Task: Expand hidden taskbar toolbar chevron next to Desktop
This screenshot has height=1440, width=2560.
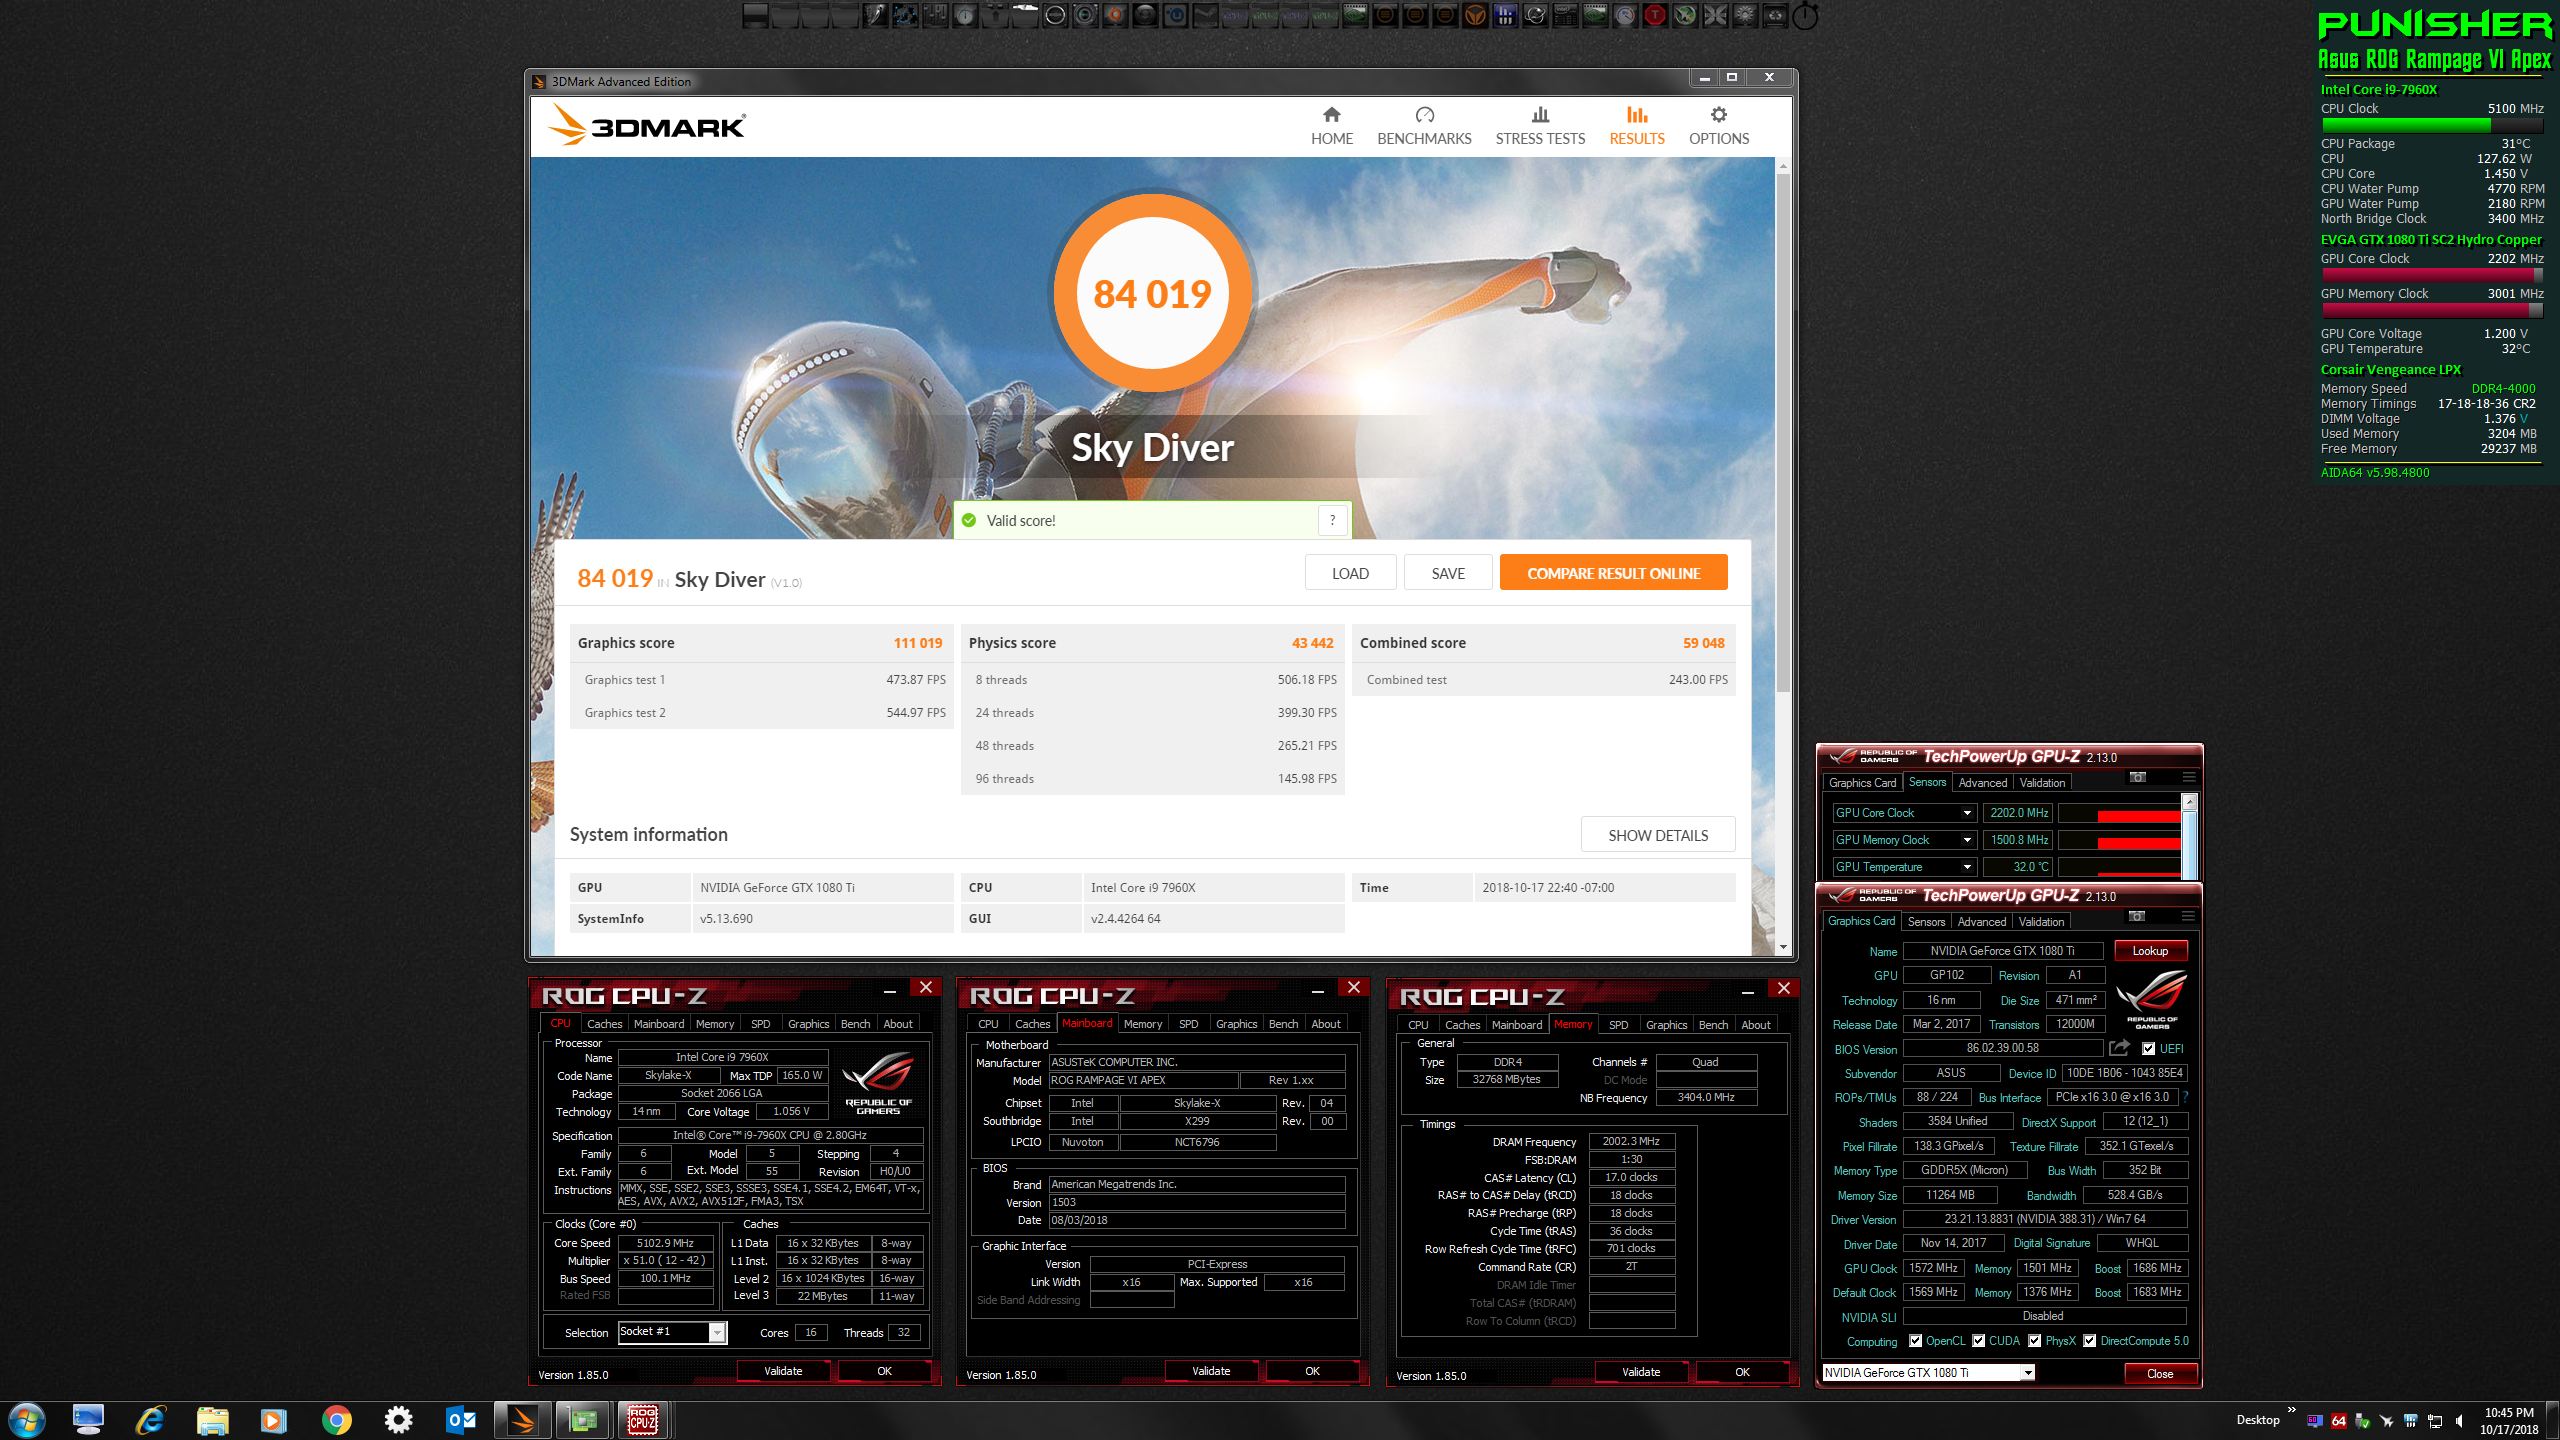Action: point(2292,1410)
